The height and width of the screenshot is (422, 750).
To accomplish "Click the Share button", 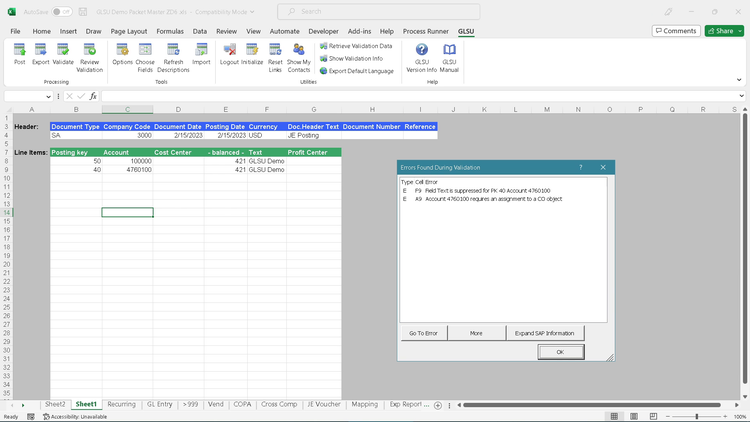I will (x=720, y=31).
